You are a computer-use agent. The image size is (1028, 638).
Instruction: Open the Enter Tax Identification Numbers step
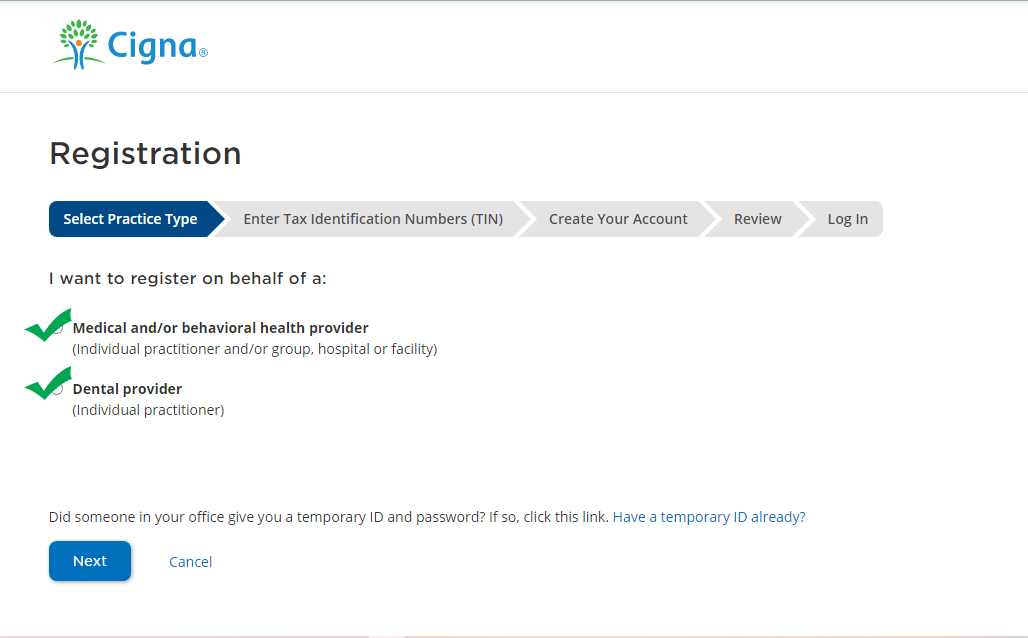click(372, 219)
